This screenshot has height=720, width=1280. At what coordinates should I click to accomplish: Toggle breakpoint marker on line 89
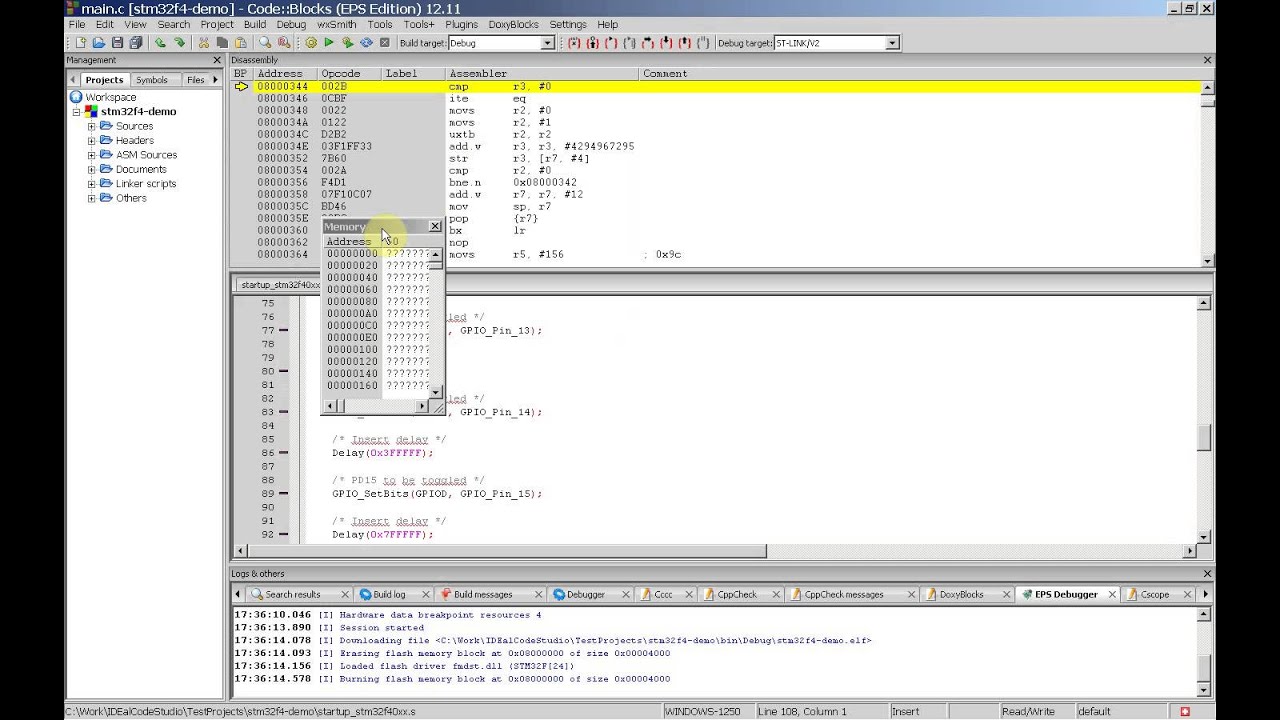[284, 494]
